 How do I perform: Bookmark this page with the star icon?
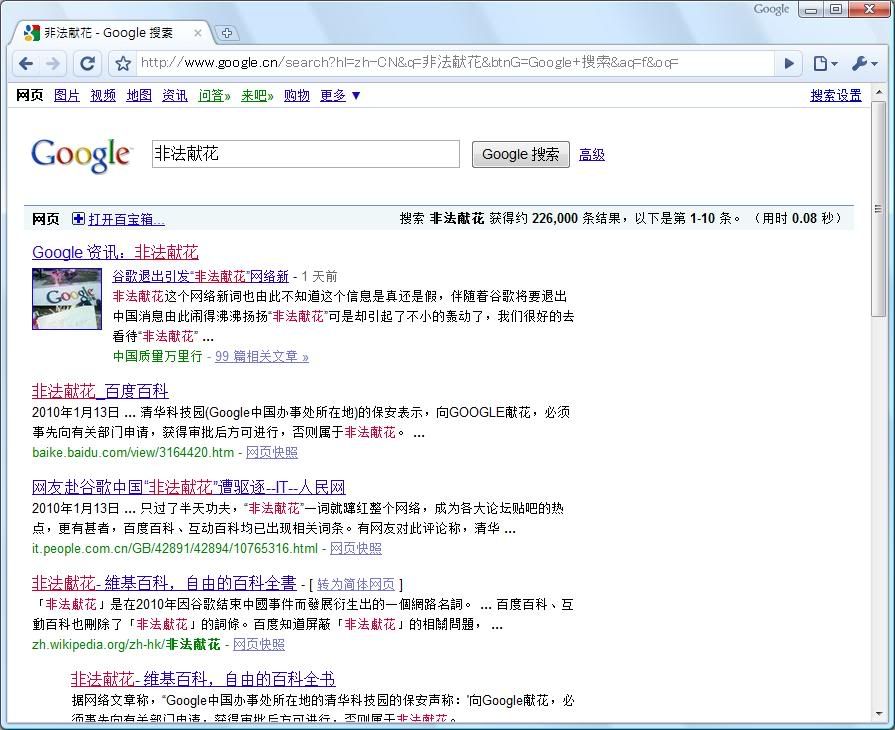click(x=123, y=64)
